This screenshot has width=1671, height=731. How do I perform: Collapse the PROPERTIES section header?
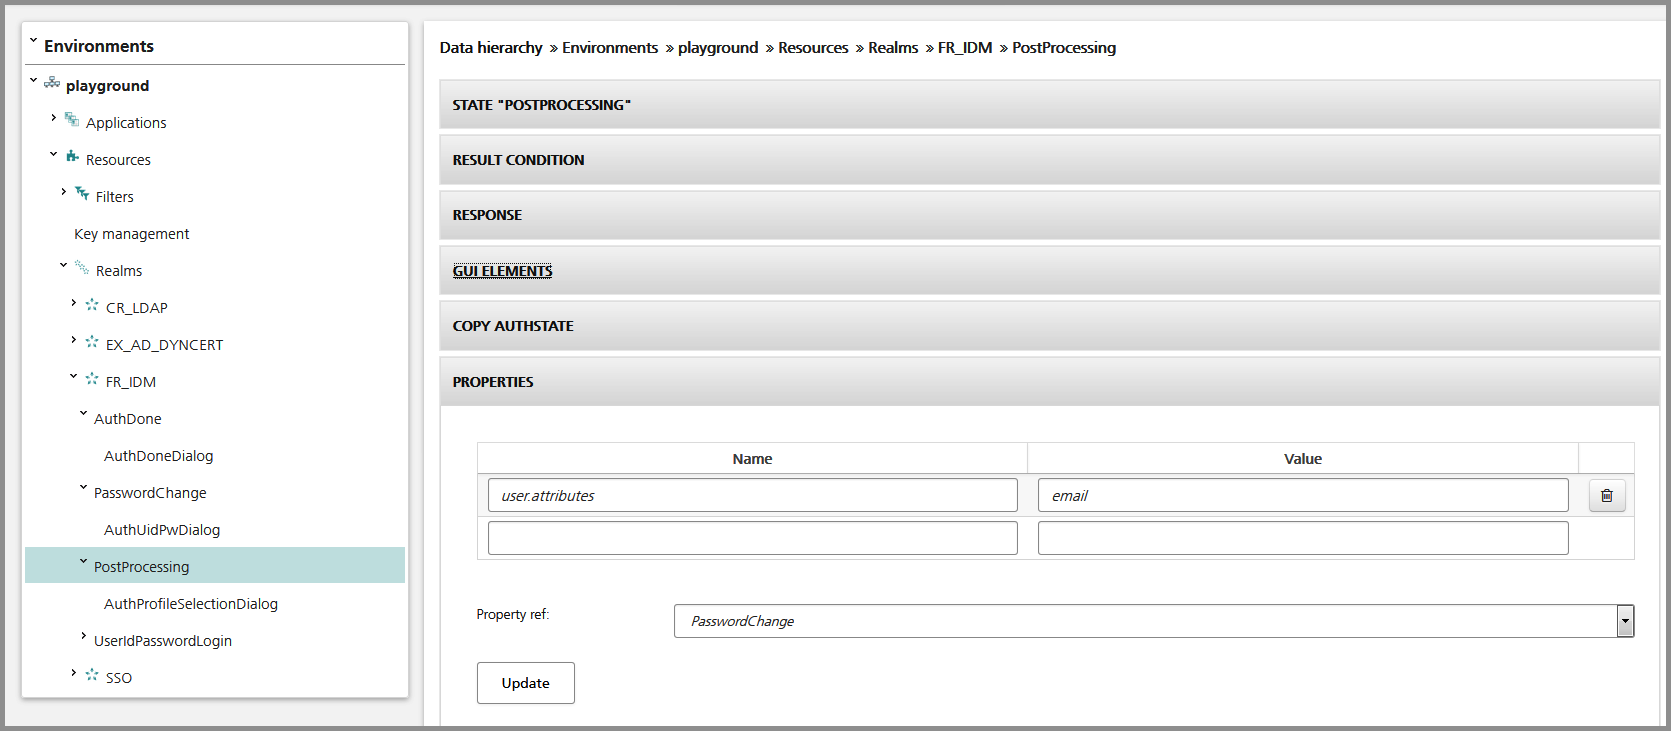point(1049,382)
